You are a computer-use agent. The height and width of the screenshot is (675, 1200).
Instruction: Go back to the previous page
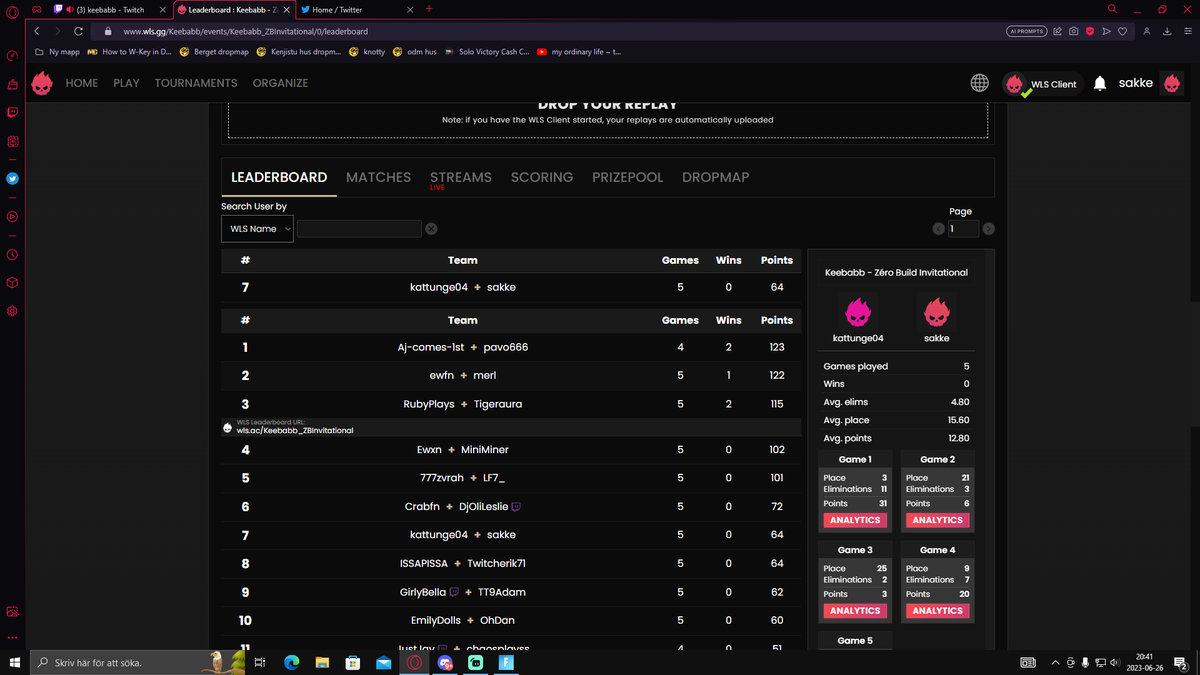[x=37, y=31]
